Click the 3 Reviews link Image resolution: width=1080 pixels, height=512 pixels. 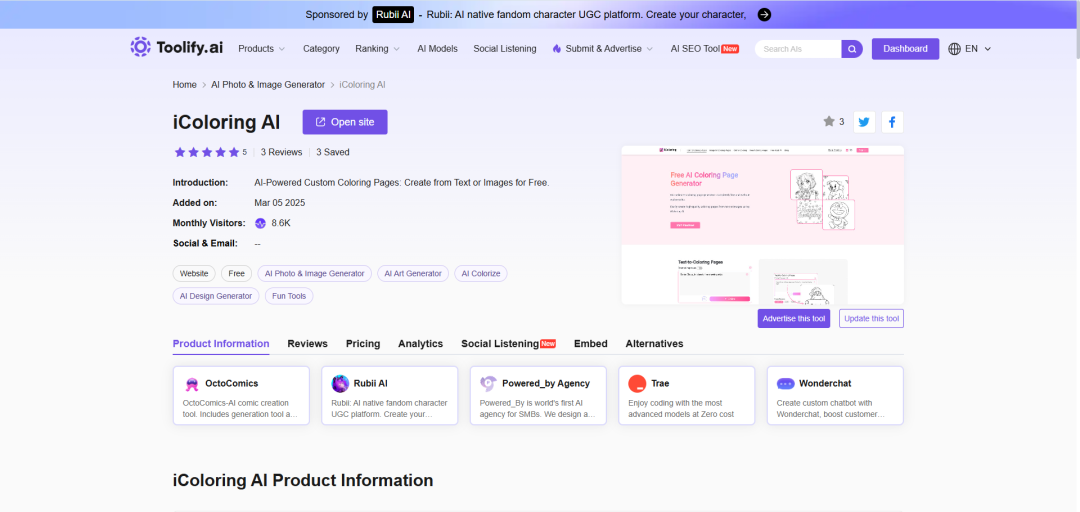(281, 152)
